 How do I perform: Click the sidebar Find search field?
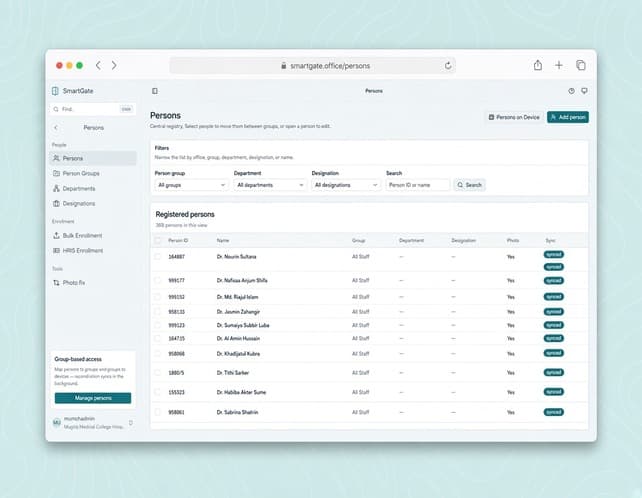pyautogui.click(x=93, y=109)
